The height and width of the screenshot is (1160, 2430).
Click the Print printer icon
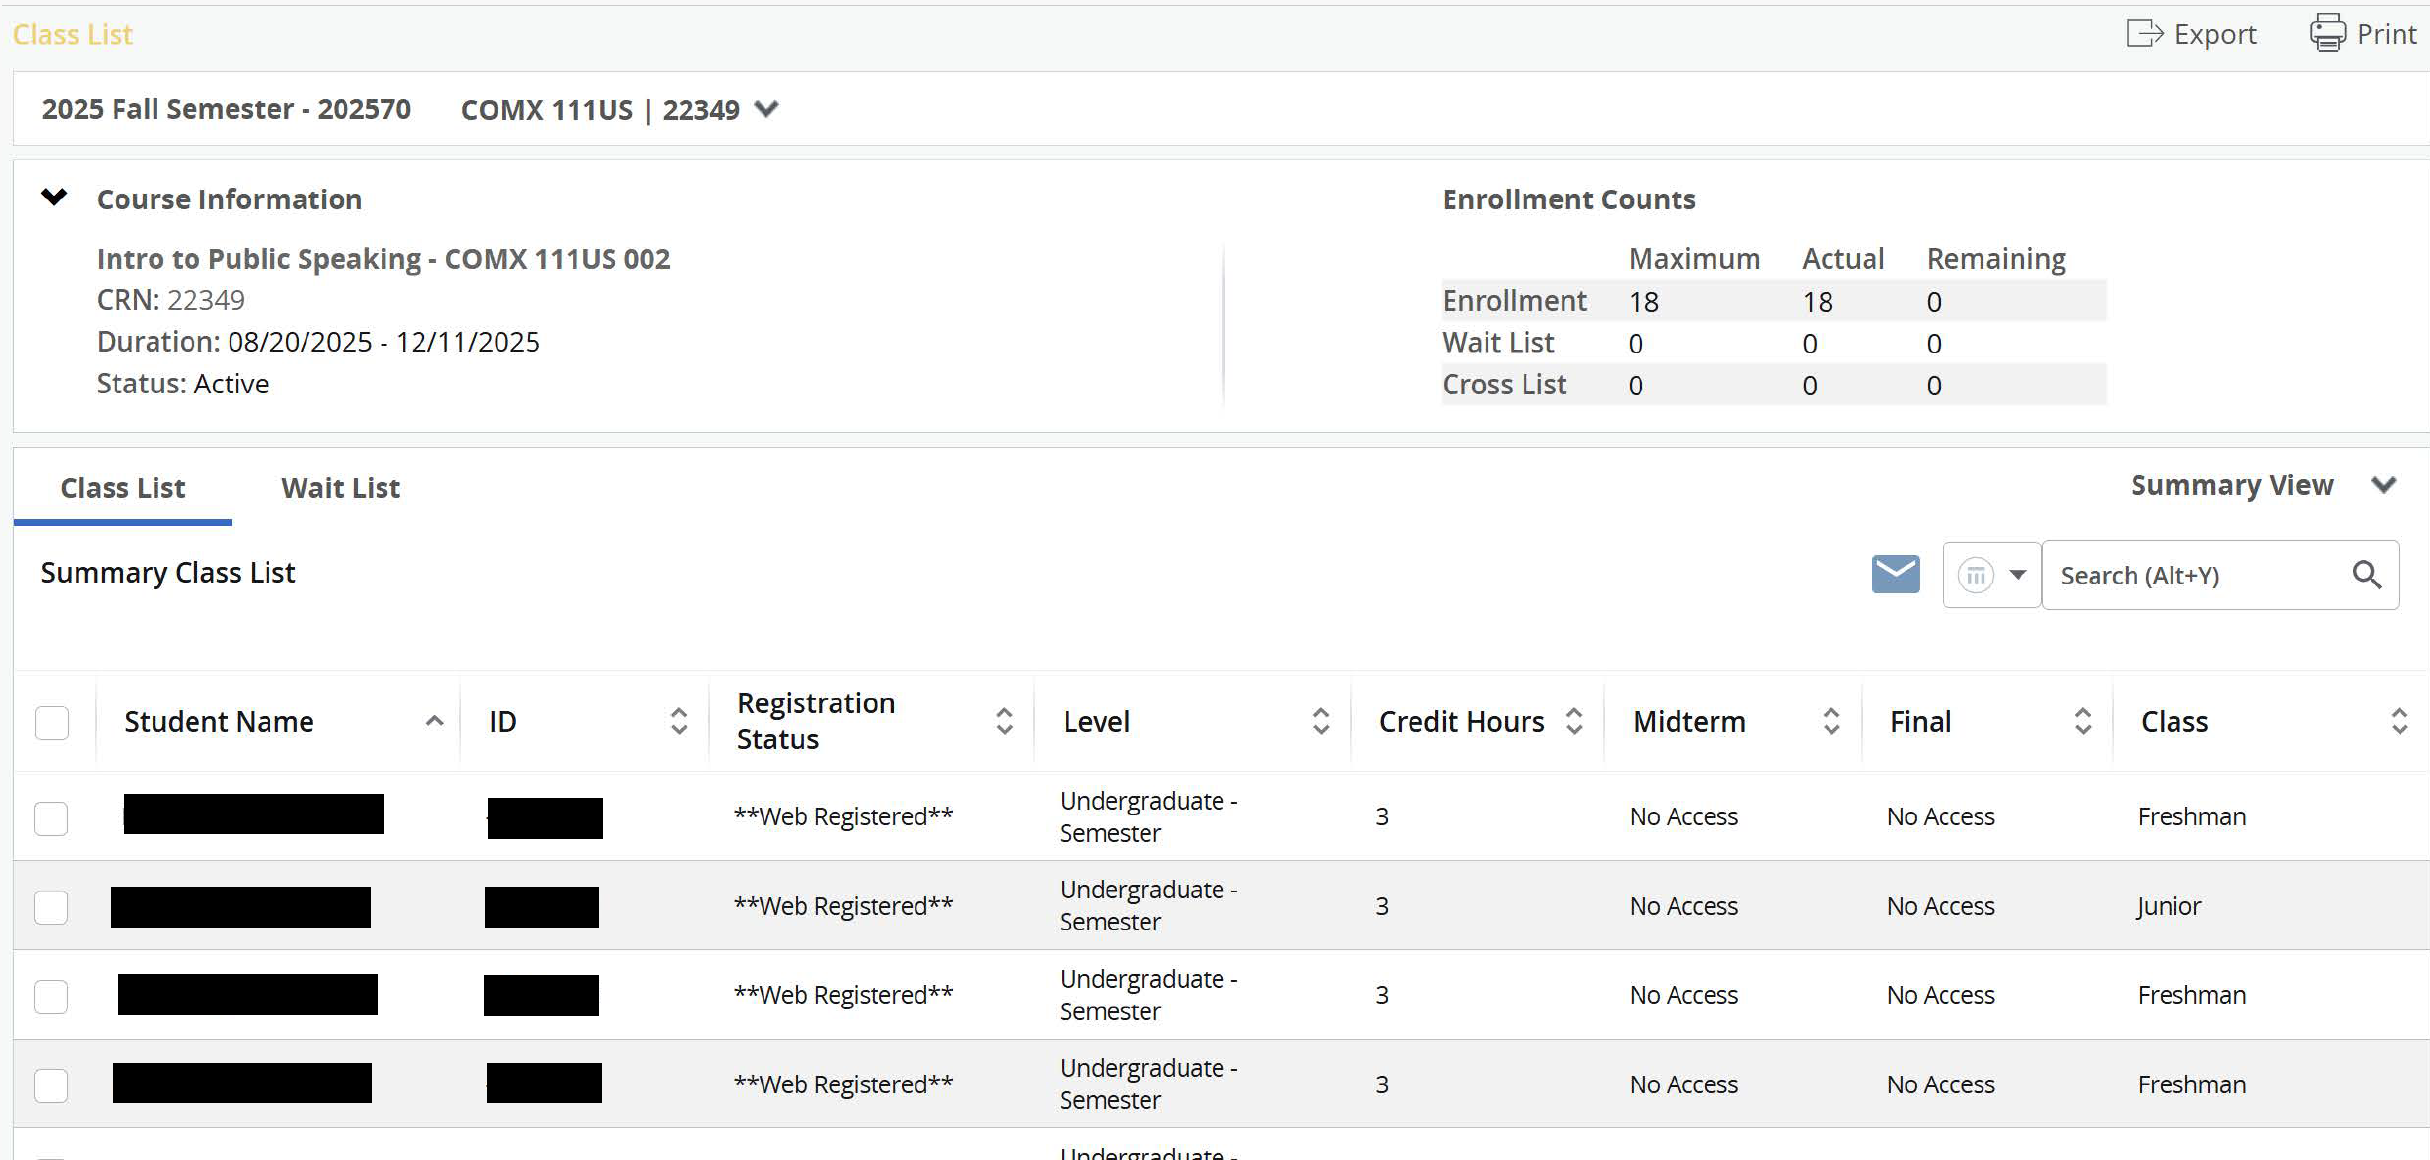[x=2327, y=34]
